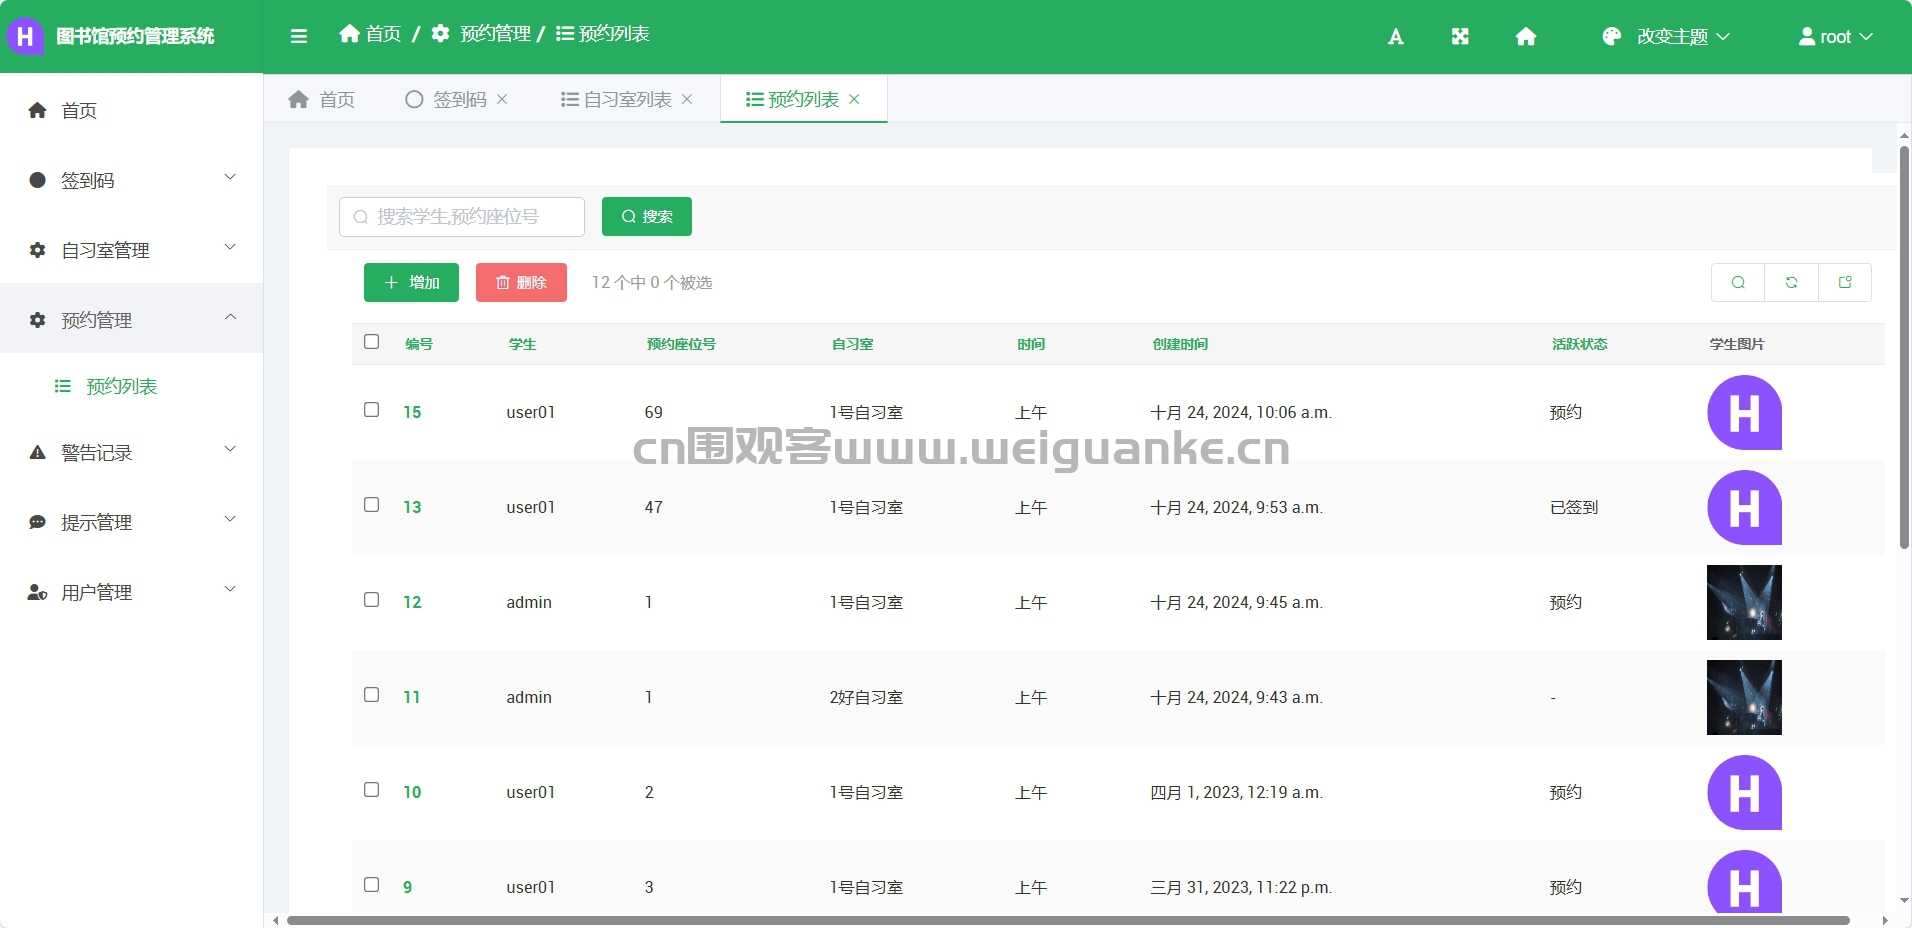1912x928 pixels.
Task: Click the gear icon in breadcrumb 预约管理
Action: (x=440, y=34)
